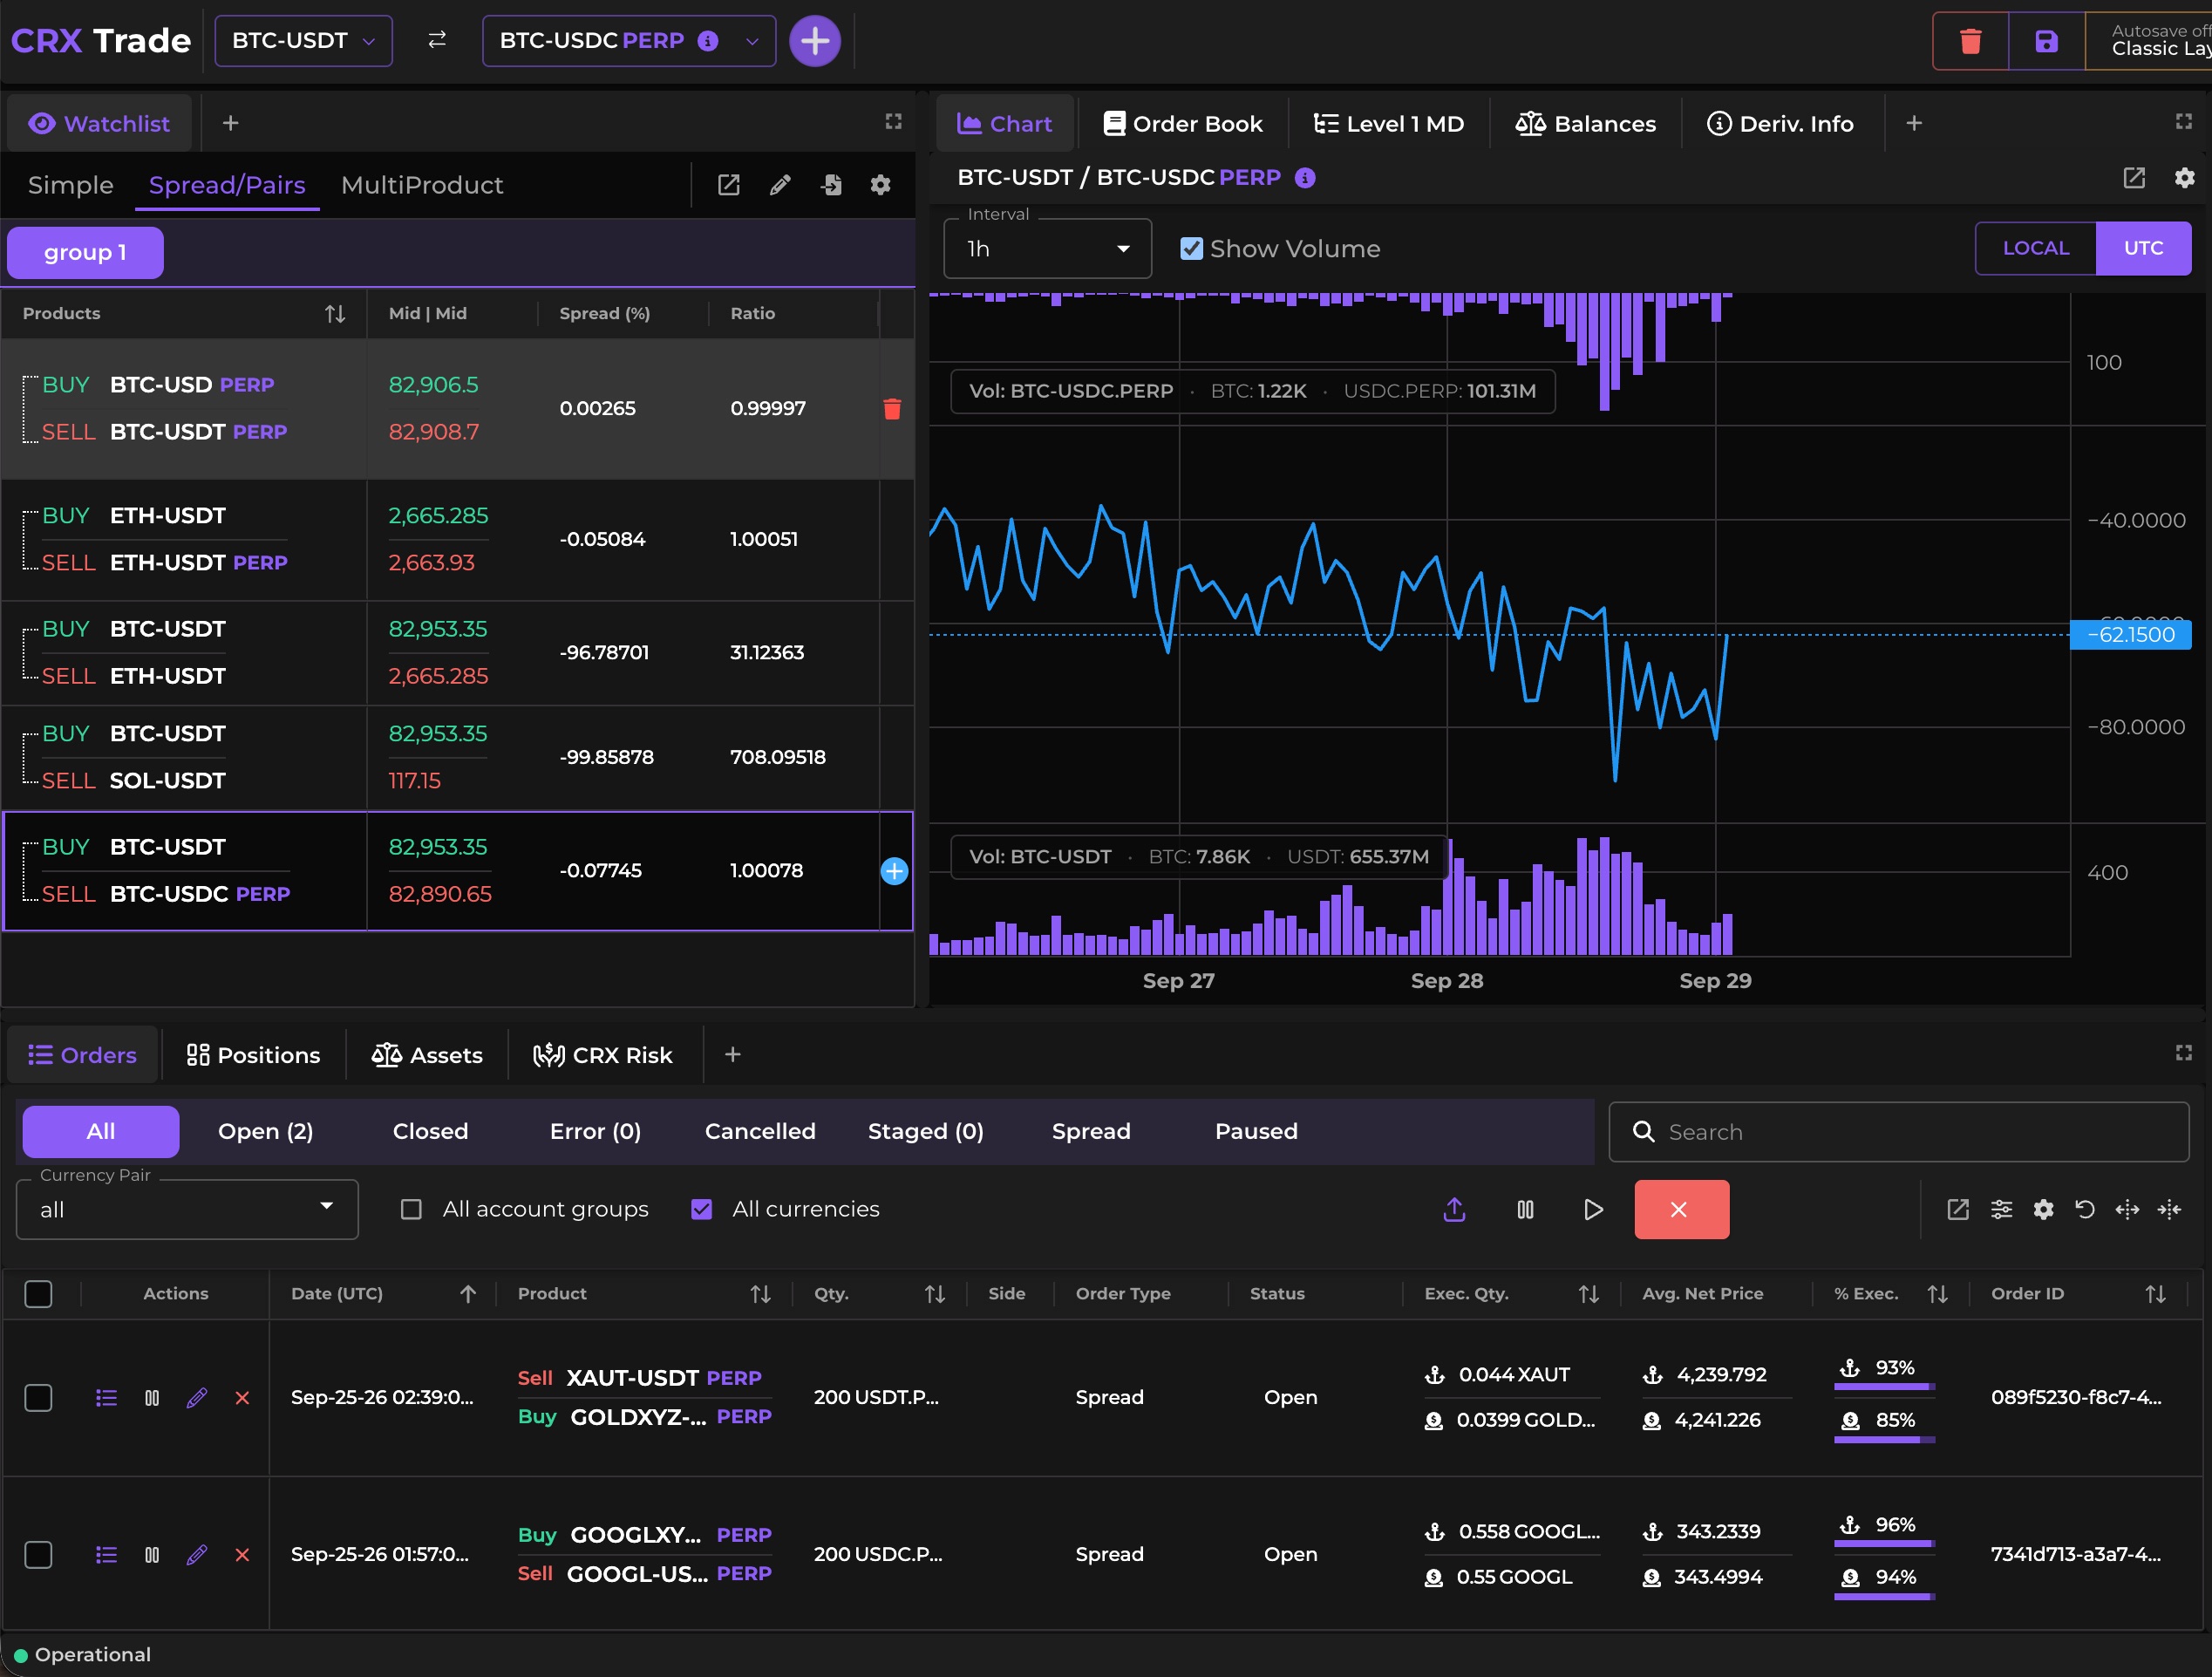Open watchlist in pop-out window

coord(729,185)
